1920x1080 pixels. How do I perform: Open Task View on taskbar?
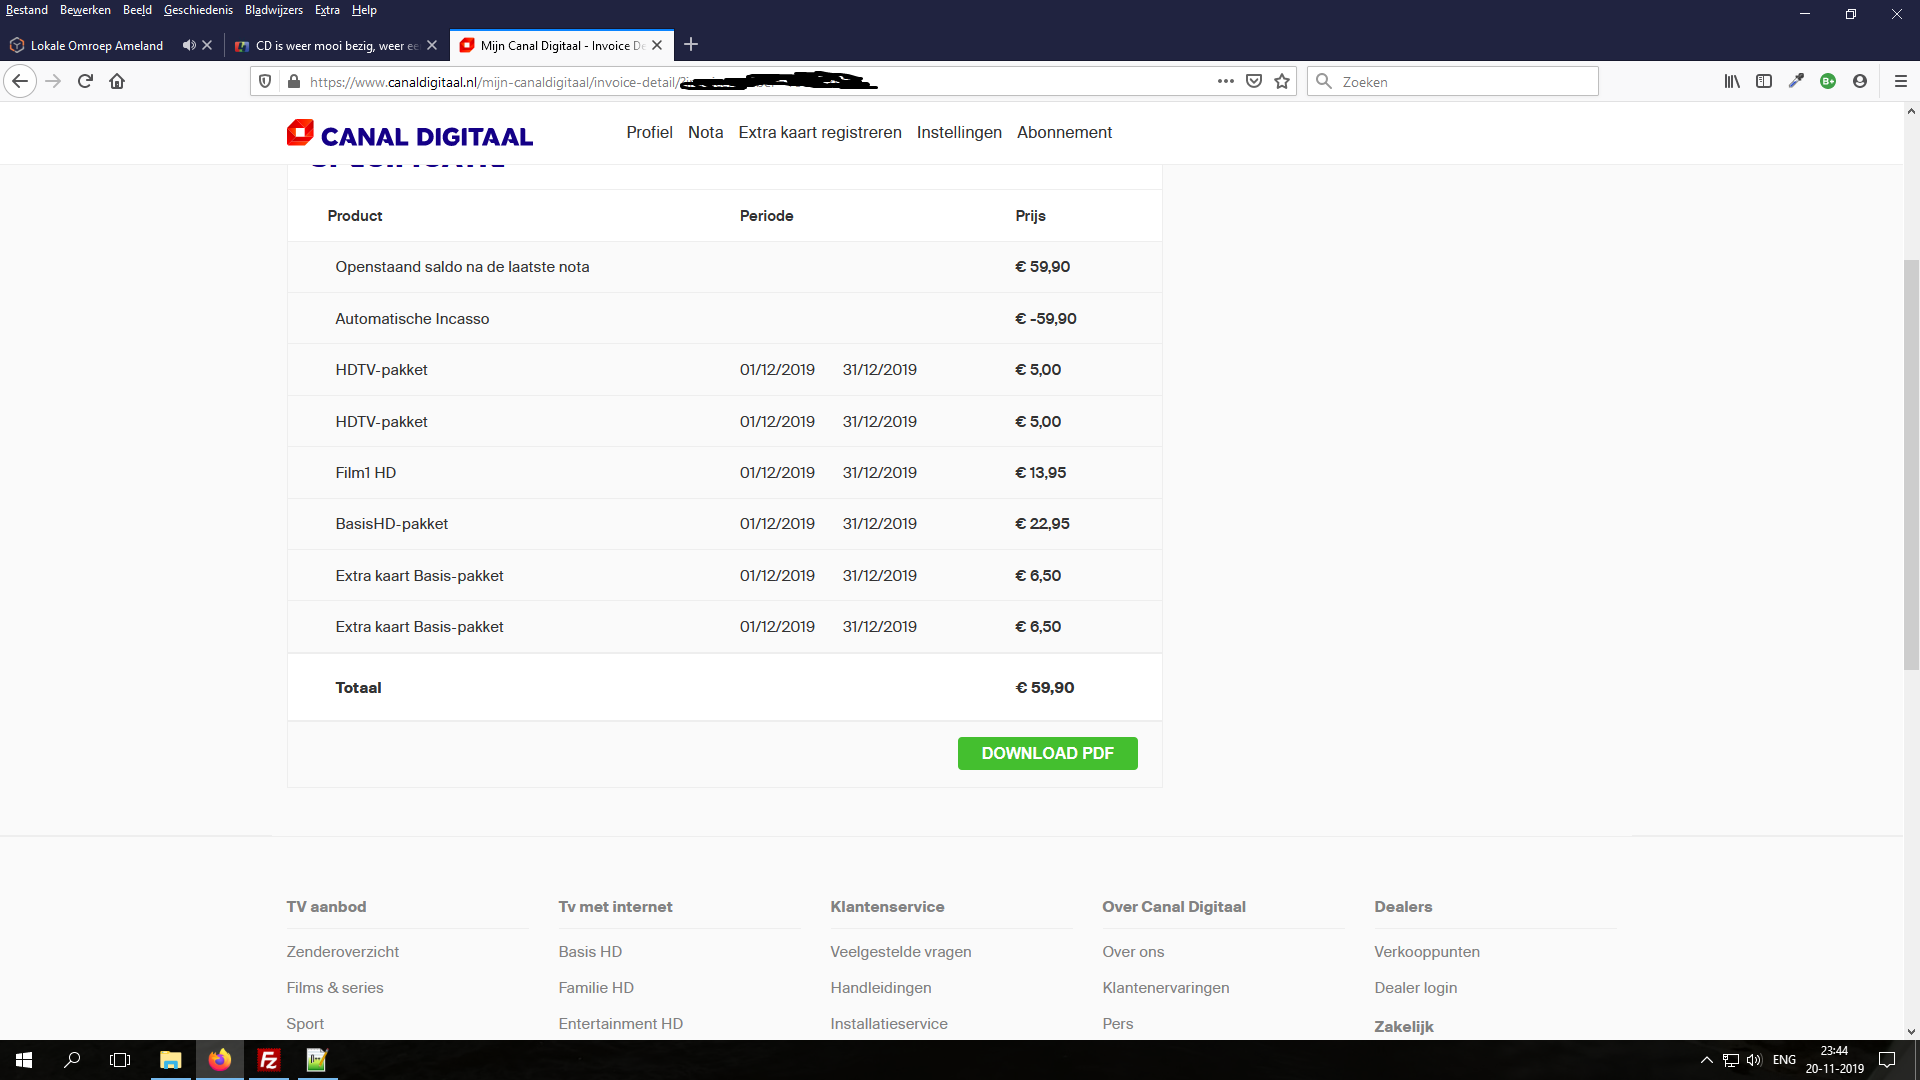(x=120, y=1060)
